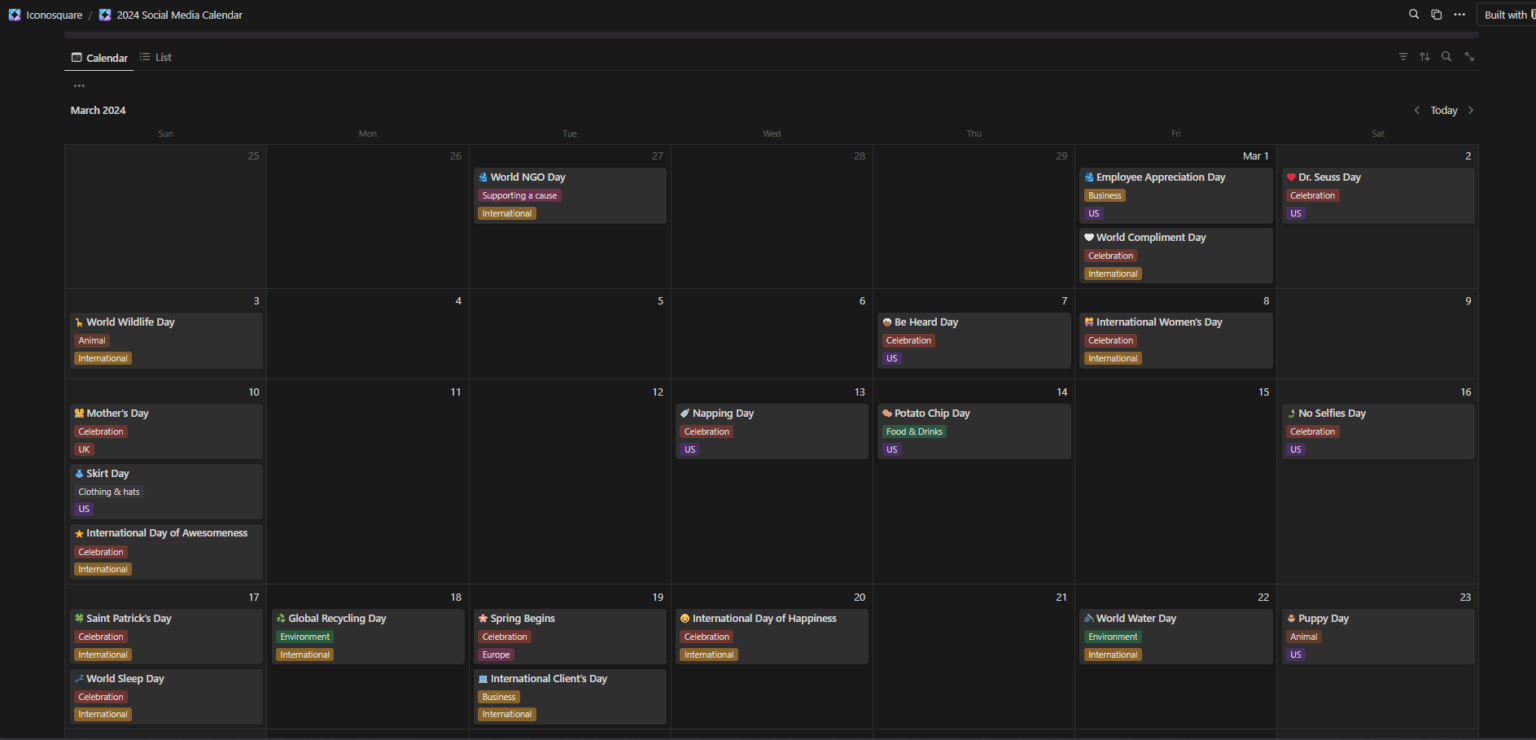The image size is (1536, 740).
Task: Jump to the current date with the Today button
Action: [1443, 110]
